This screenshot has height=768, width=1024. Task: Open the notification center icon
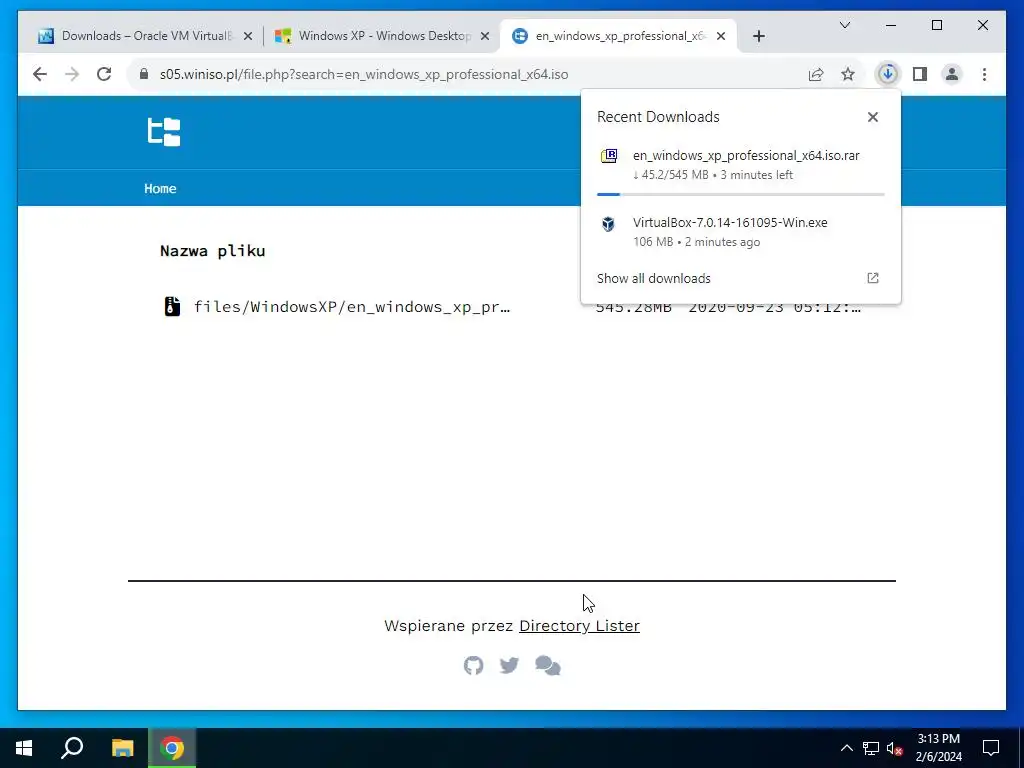click(x=991, y=748)
